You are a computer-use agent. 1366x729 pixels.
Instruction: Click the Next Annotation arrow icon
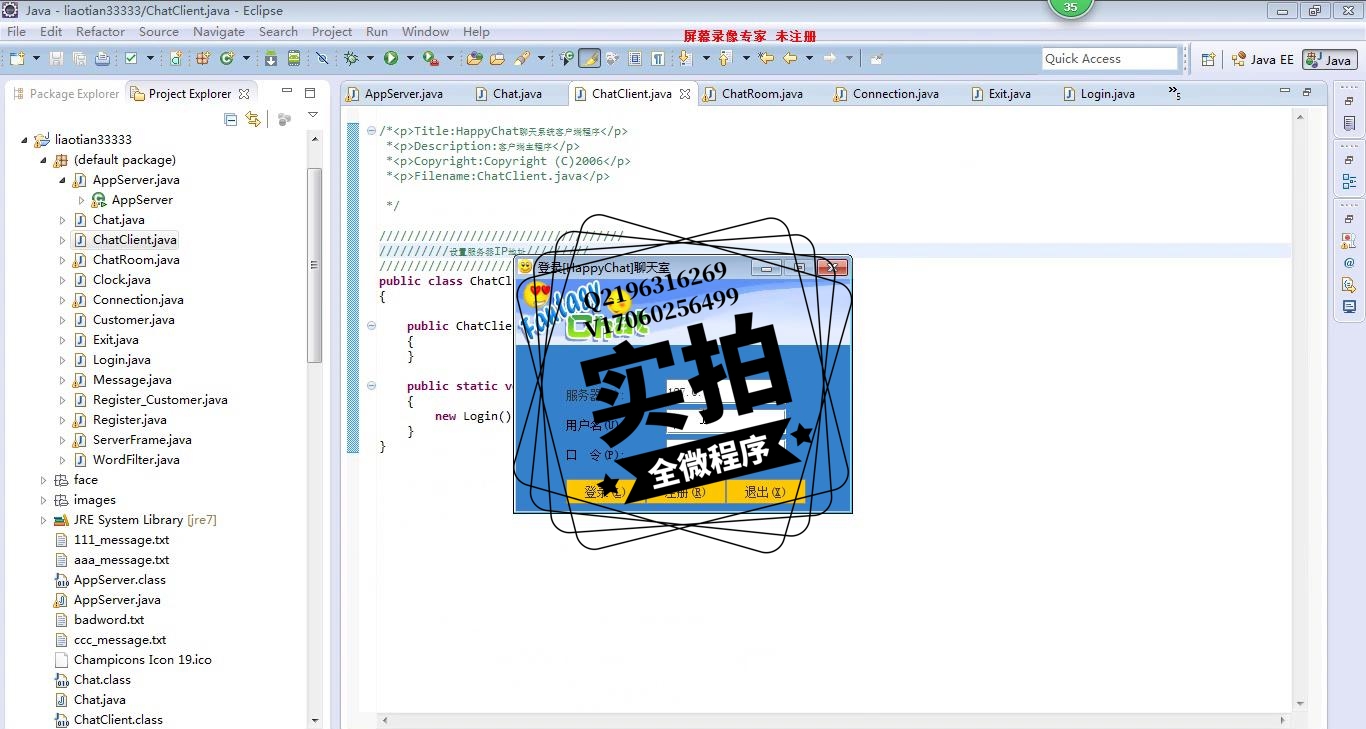pos(685,59)
